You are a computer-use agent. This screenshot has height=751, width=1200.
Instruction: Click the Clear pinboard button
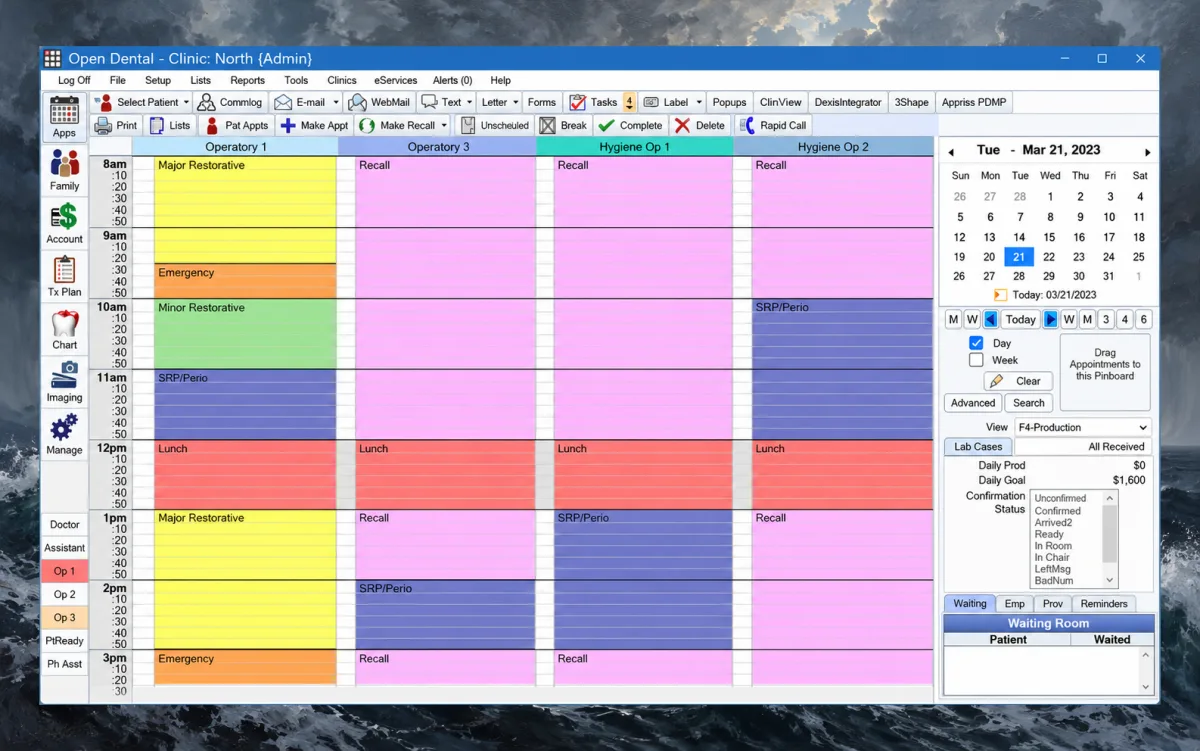coord(1019,381)
